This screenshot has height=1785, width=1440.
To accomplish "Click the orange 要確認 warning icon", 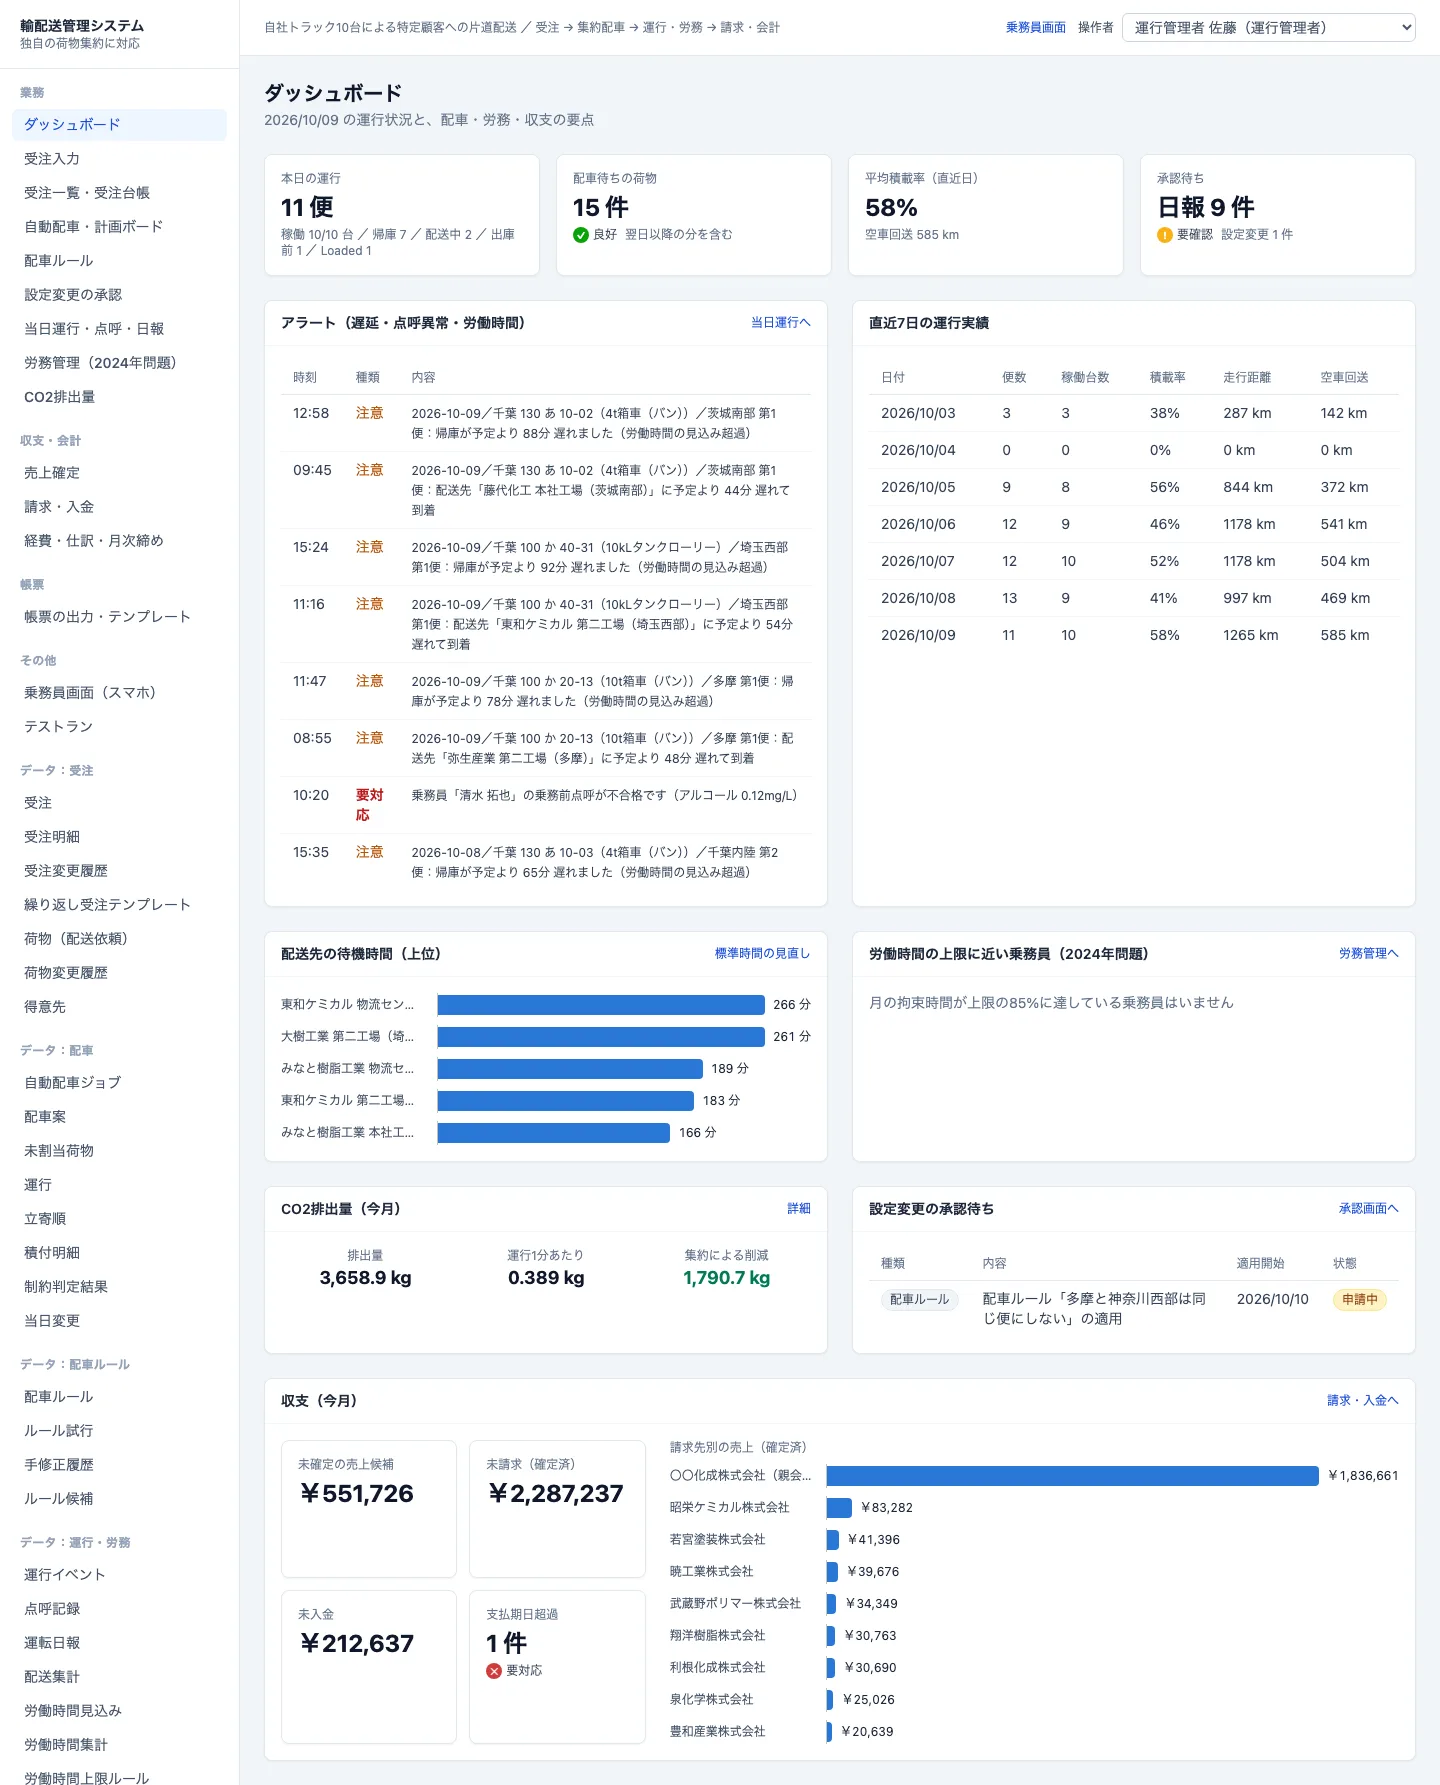I will click(x=1164, y=235).
